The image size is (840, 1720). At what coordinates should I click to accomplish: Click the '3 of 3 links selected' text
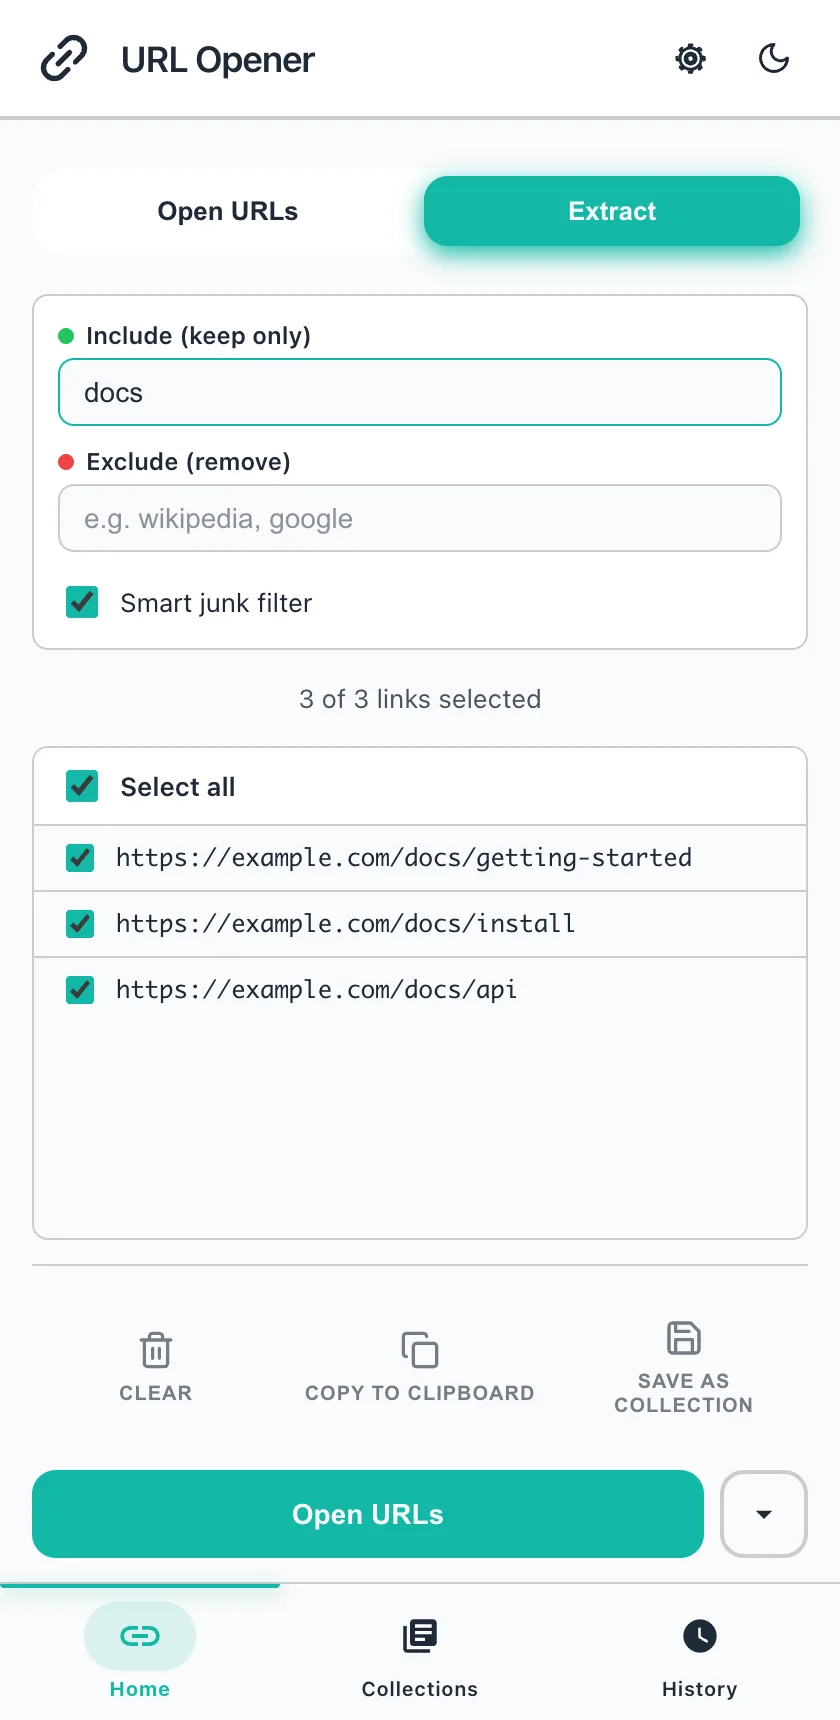420,699
